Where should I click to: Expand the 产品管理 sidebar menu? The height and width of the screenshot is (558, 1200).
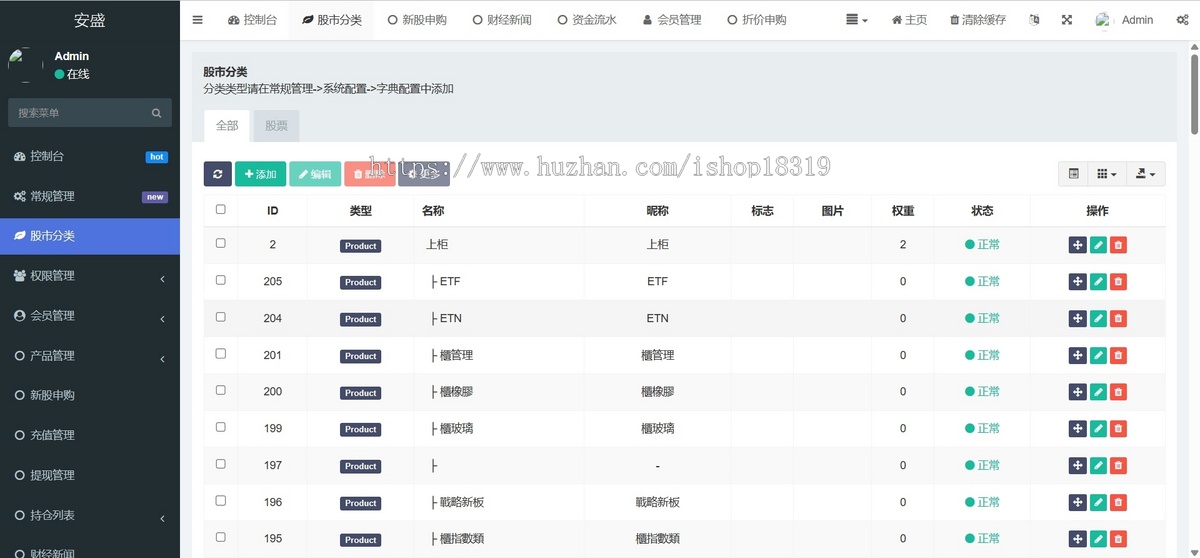pos(90,356)
